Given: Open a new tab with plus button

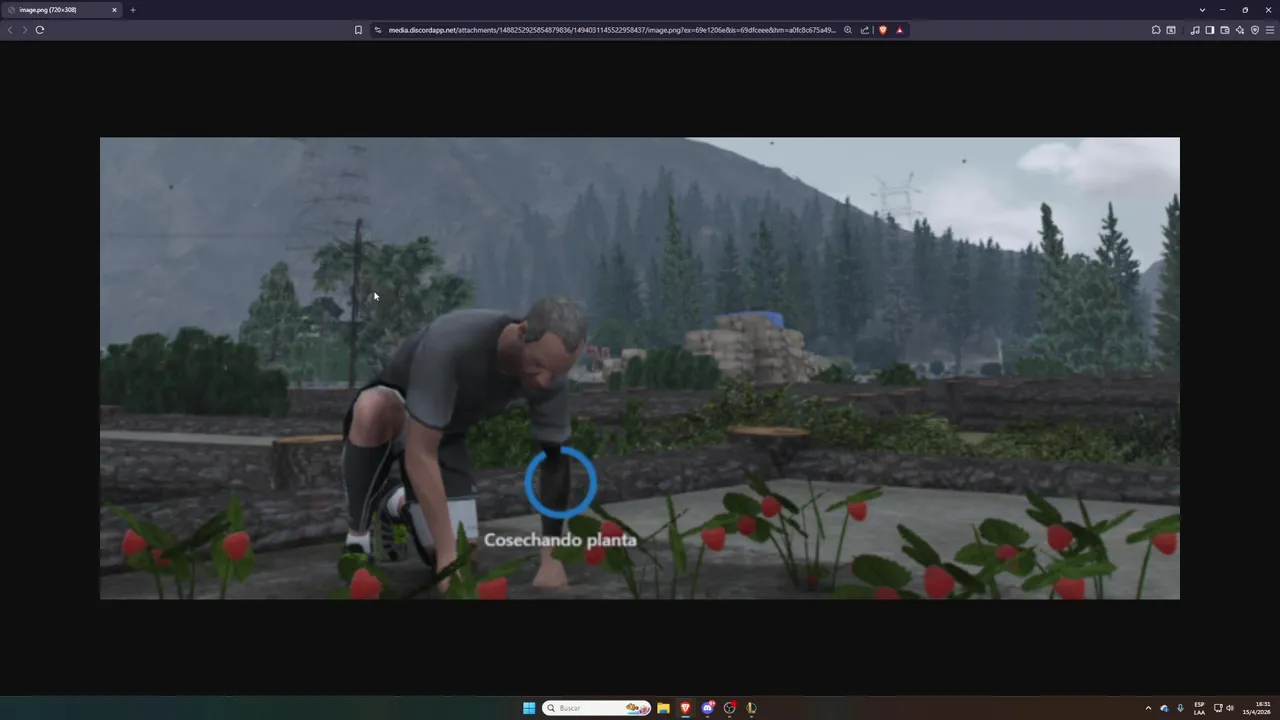Looking at the screenshot, I should pyautogui.click(x=132, y=10).
